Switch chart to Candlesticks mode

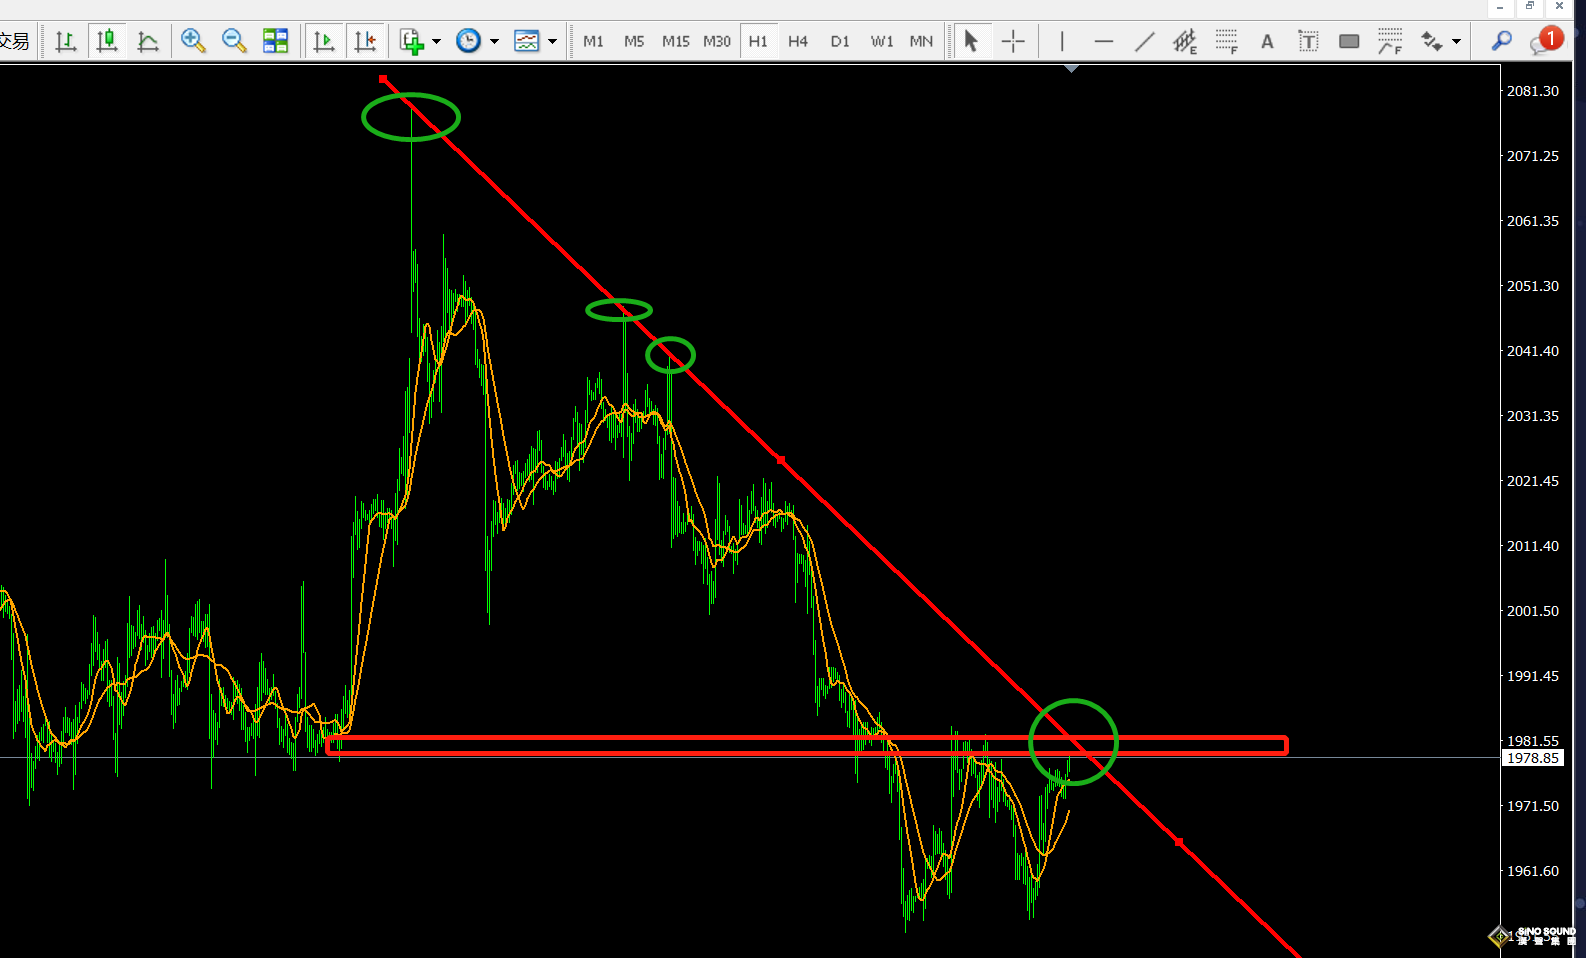click(107, 41)
